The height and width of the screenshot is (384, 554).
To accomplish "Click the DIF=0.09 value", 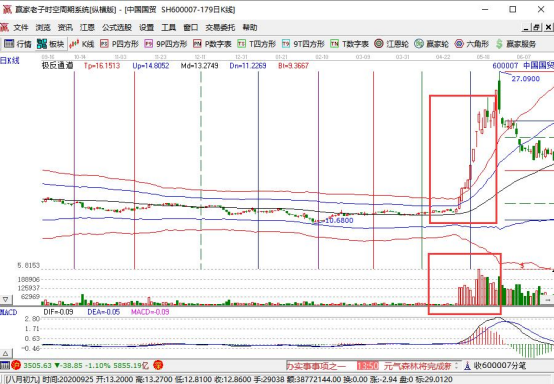I will (x=58, y=312).
